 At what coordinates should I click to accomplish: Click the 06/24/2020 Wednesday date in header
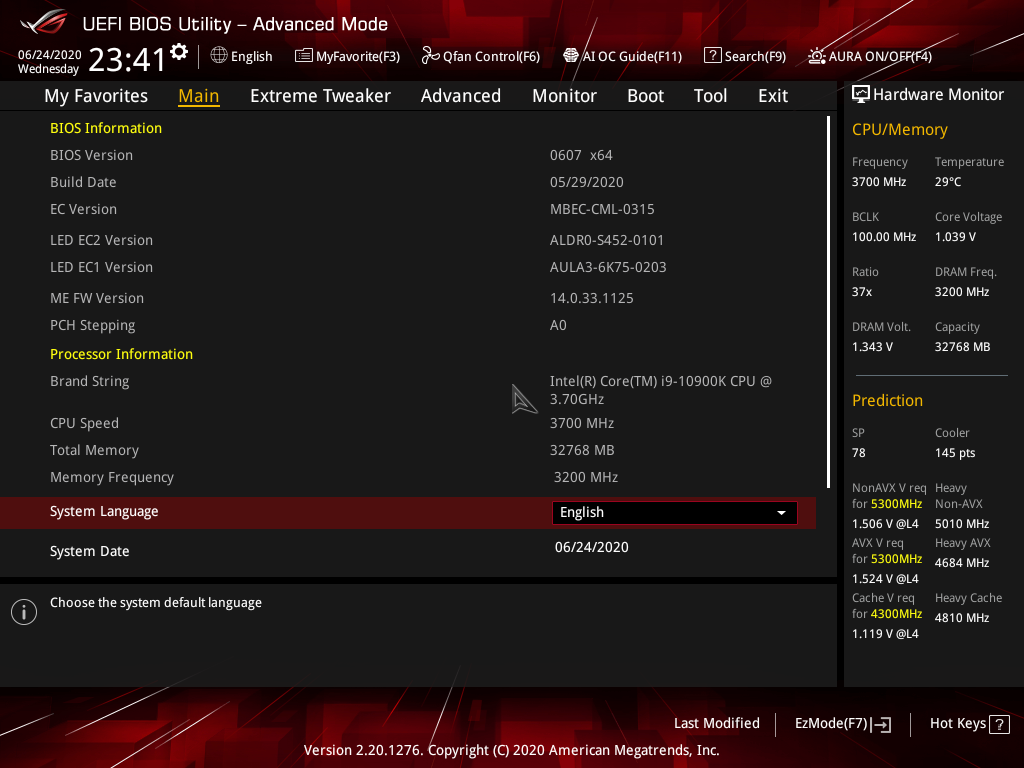[x=49, y=61]
